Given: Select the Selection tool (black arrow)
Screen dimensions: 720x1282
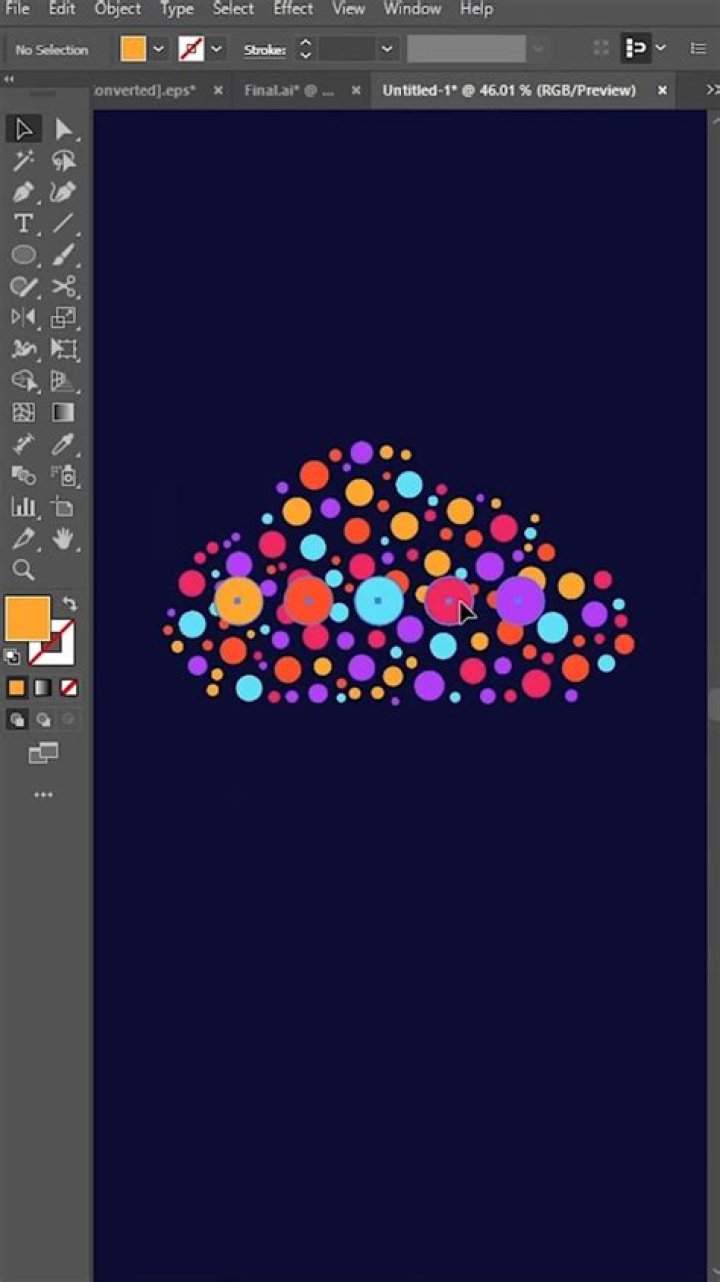Looking at the screenshot, I should [24, 129].
